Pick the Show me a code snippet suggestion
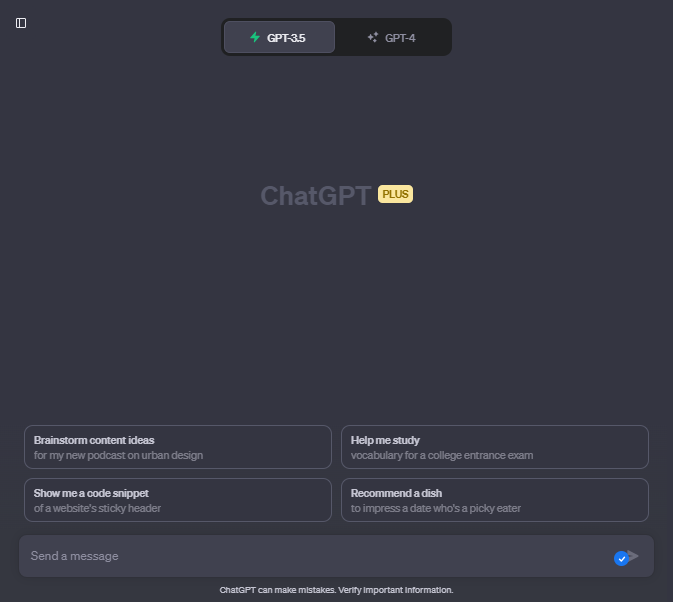The height and width of the screenshot is (602, 673). (178, 500)
